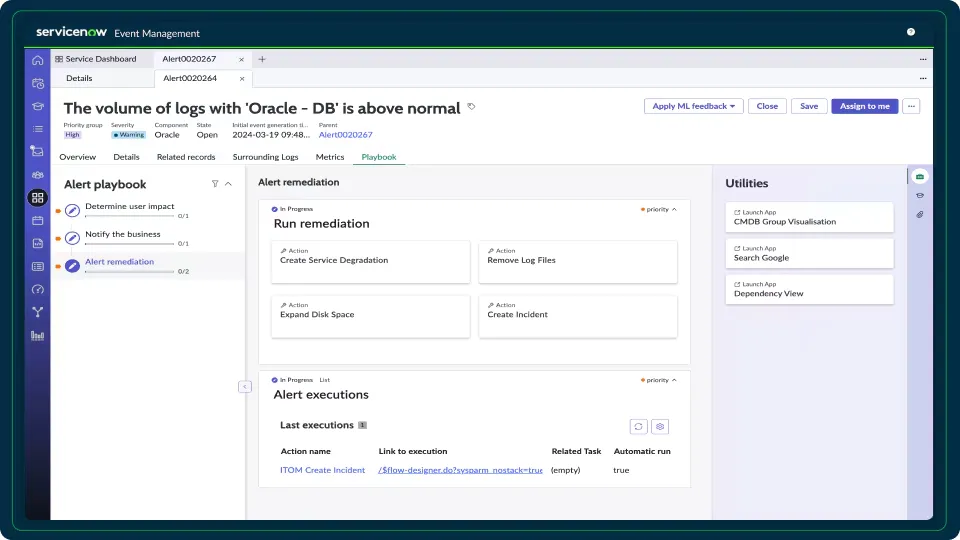Open the list icon in left sidebar
Screen dimensions: 960x540
[37, 129]
